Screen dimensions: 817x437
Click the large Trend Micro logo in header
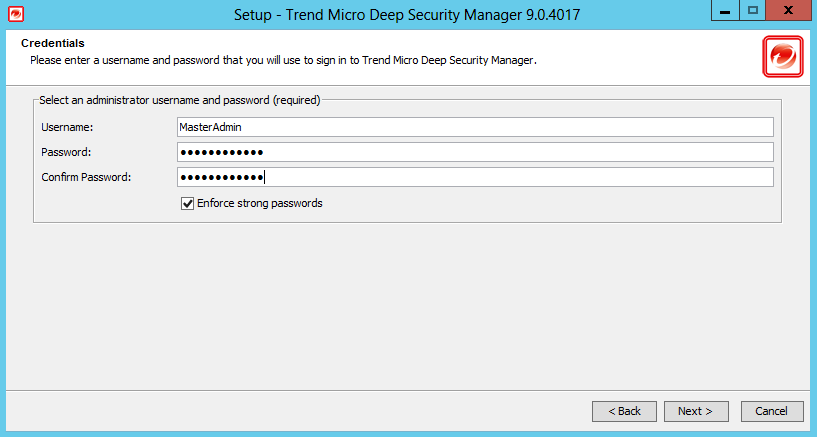click(x=783, y=57)
